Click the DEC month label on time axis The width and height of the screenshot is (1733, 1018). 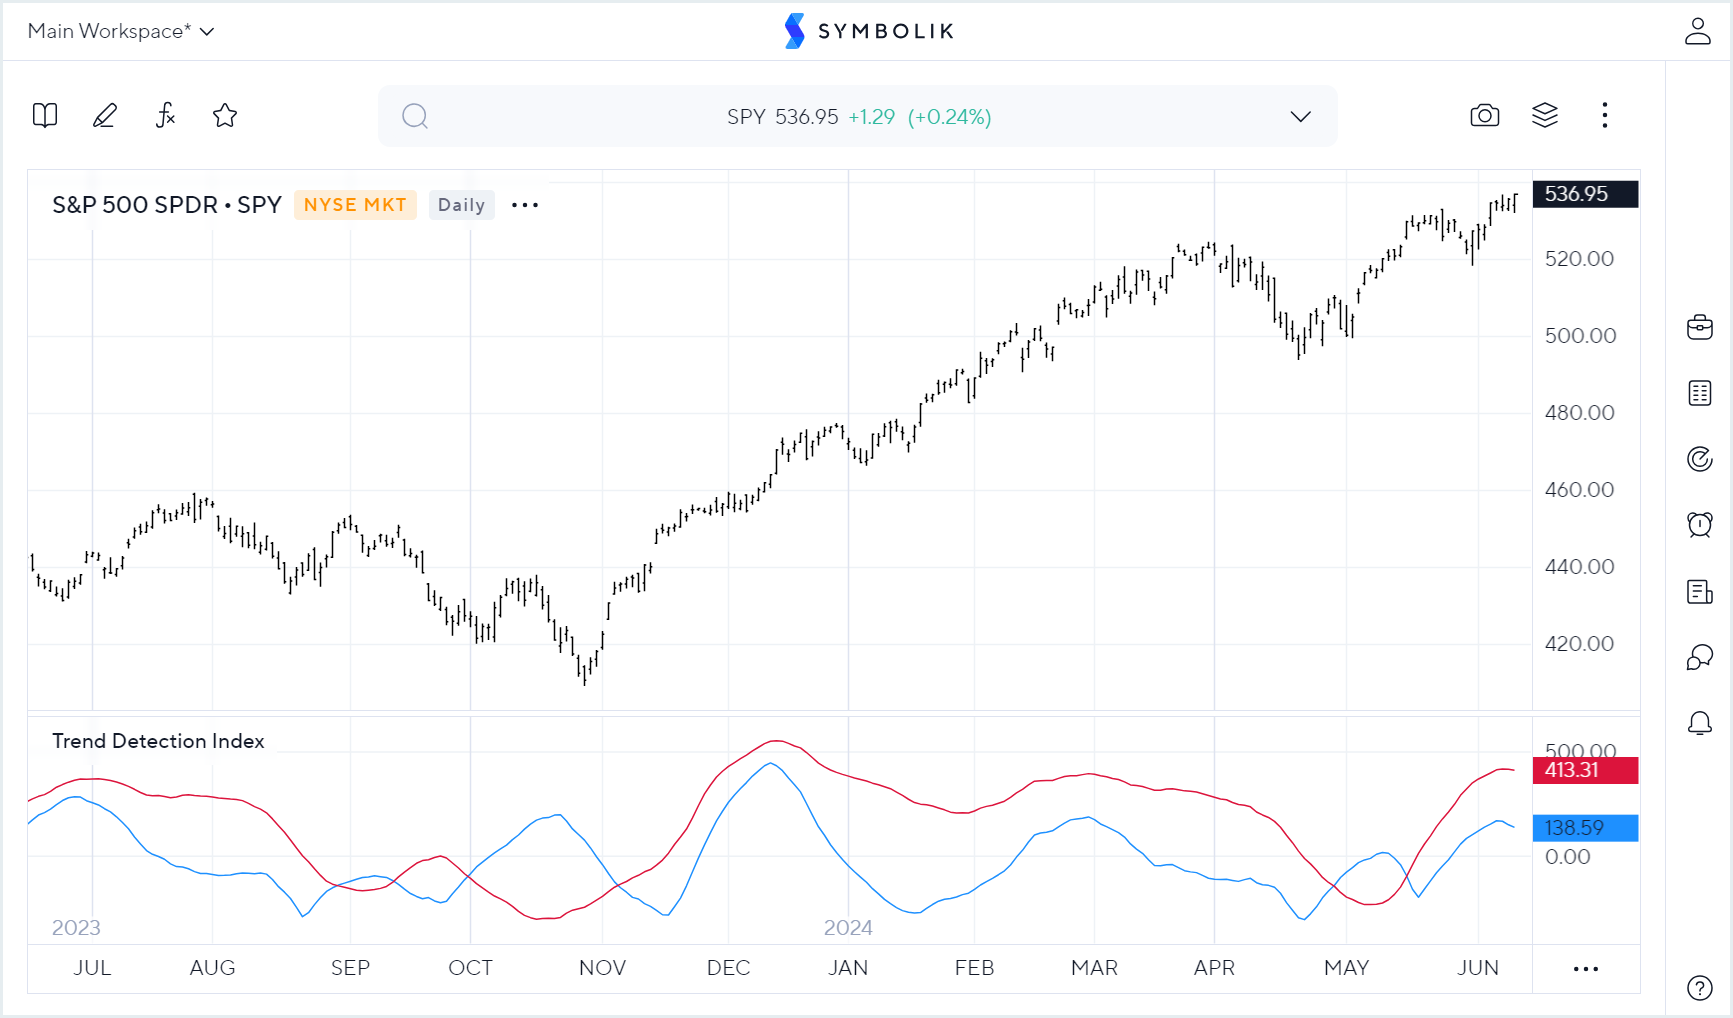coord(728,968)
